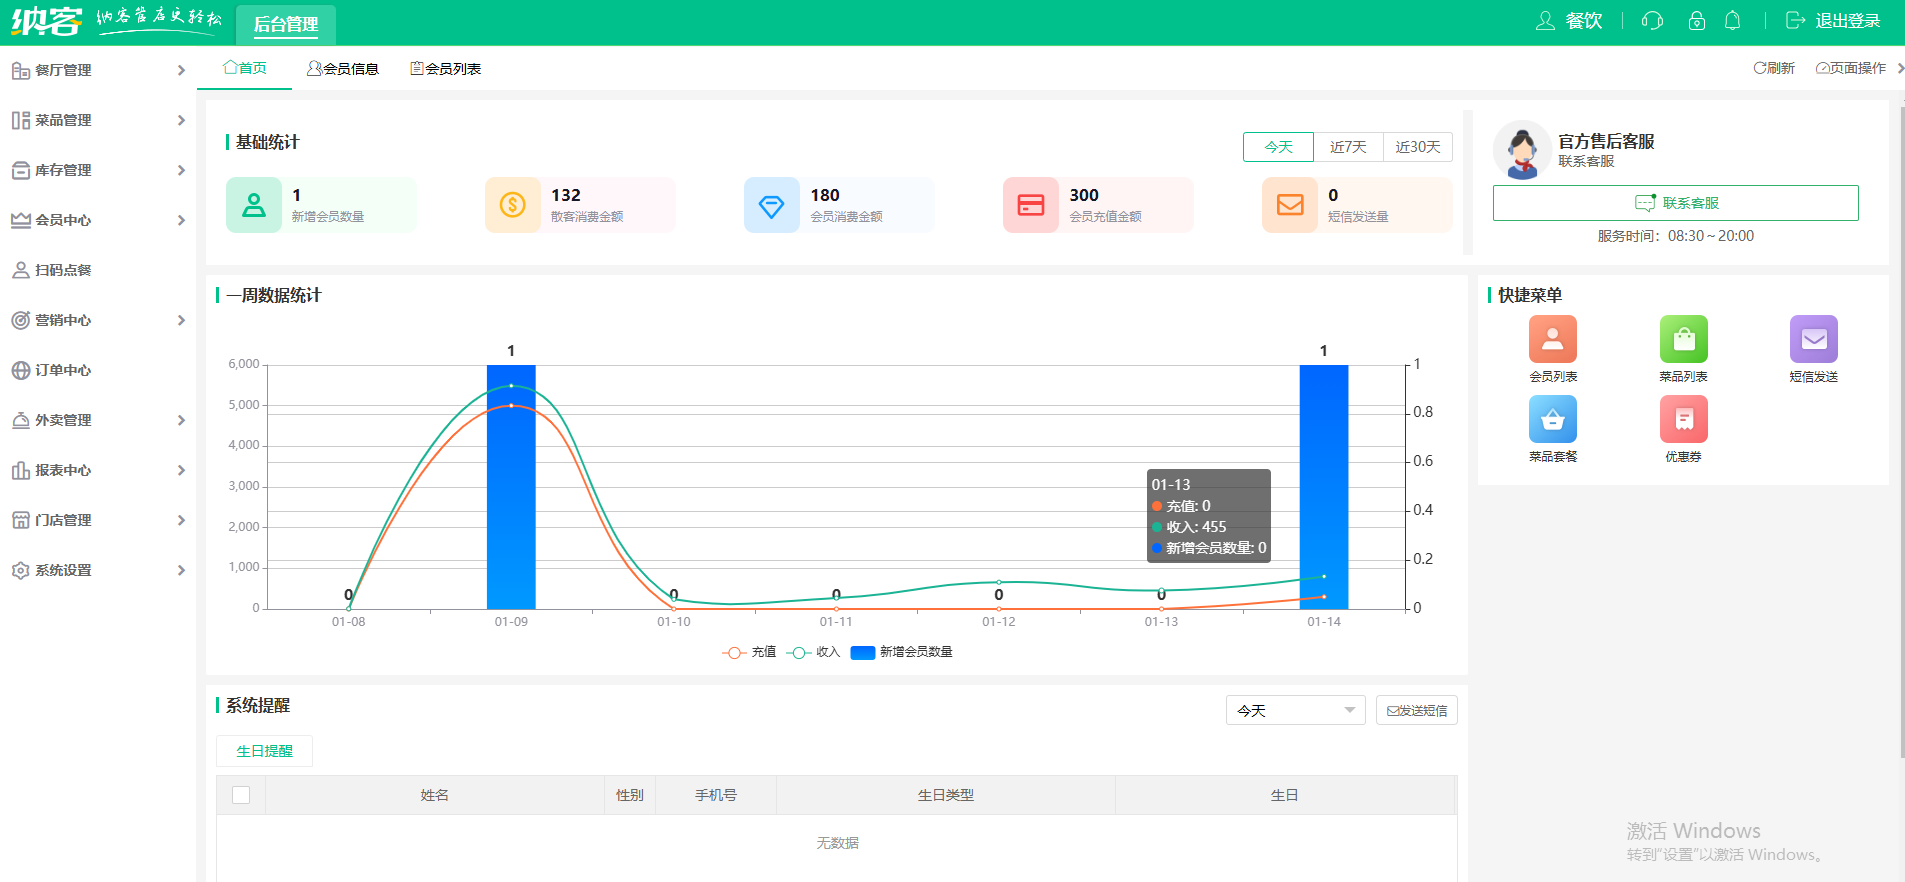Expand the 会员中心 sidebar menu
Image resolution: width=1905 pixels, height=882 pixels.
(98, 220)
